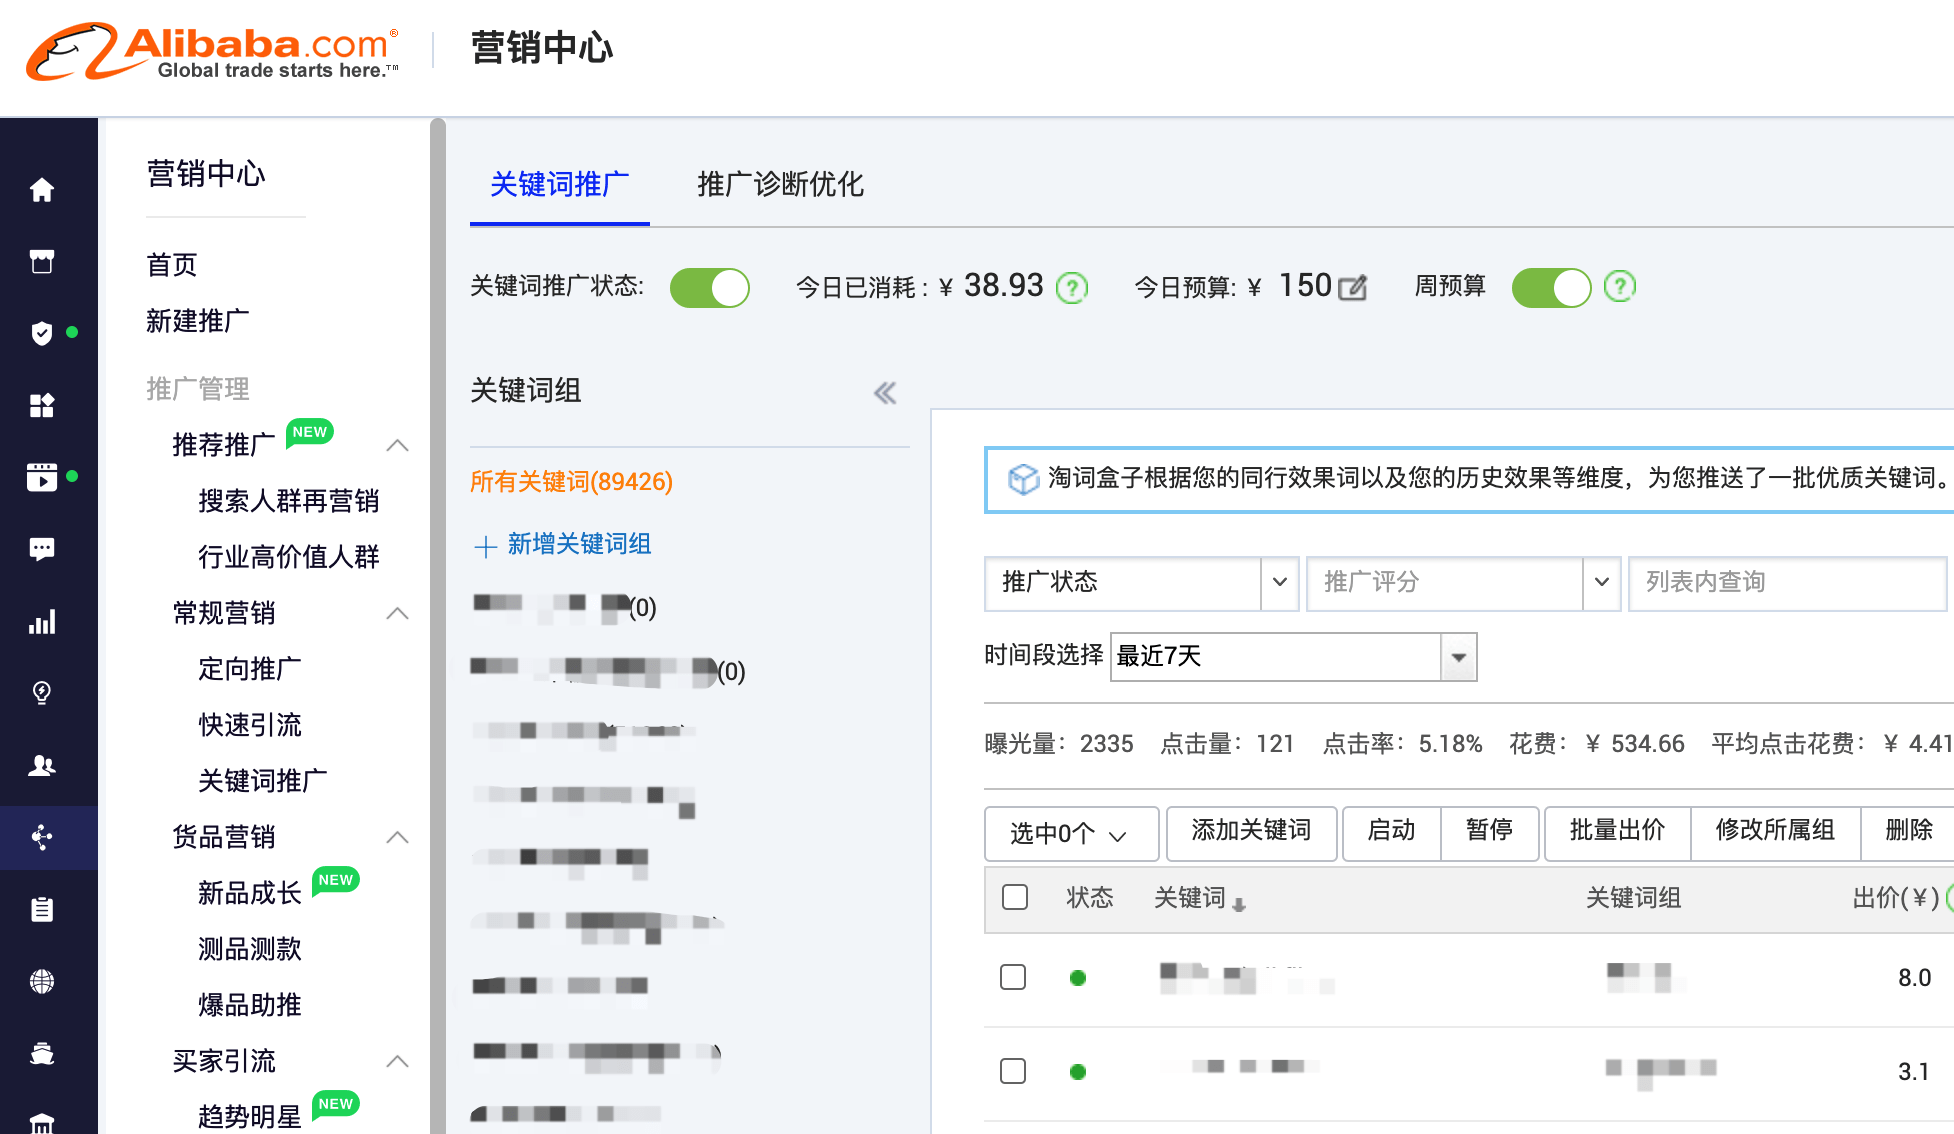Image resolution: width=1954 pixels, height=1134 pixels.
Task: Collapse keyword group panel double-arrow icon
Action: (x=885, y=393)
